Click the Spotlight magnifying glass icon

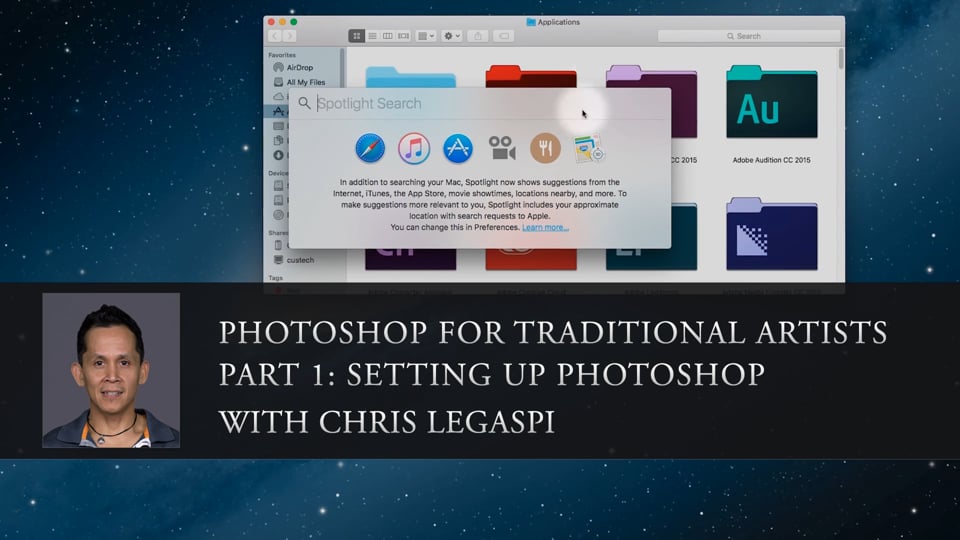pos(304,103)
